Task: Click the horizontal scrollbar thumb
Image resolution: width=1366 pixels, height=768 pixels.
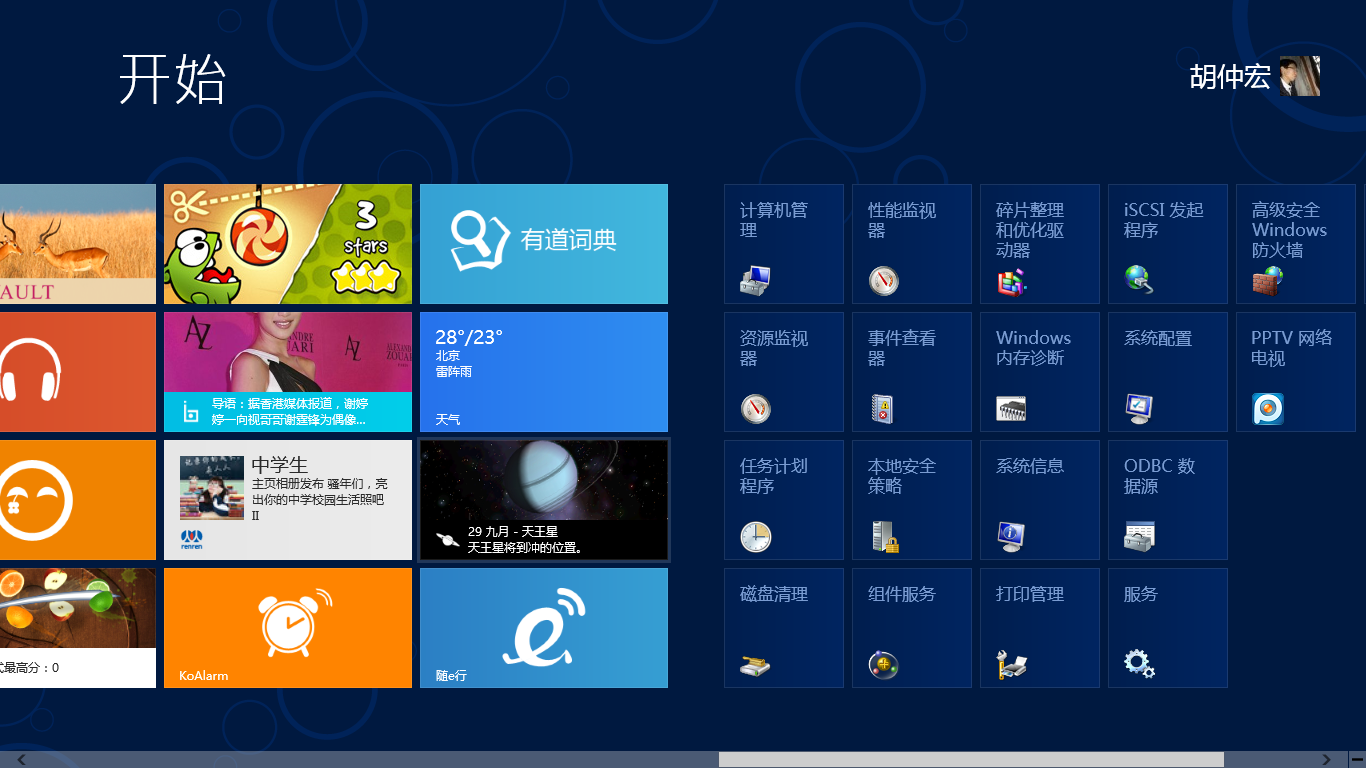Action: [971, 760]
